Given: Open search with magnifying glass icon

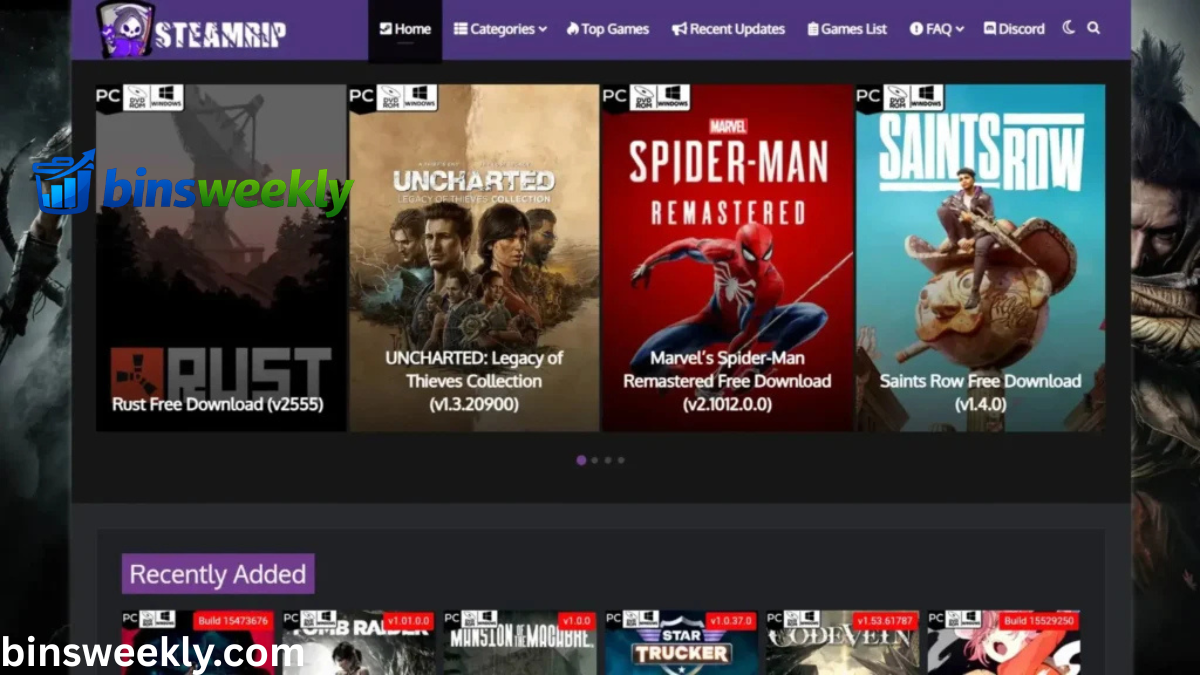Looking at the screenshot, I should pyautogui.click(x=1093, y=28).
